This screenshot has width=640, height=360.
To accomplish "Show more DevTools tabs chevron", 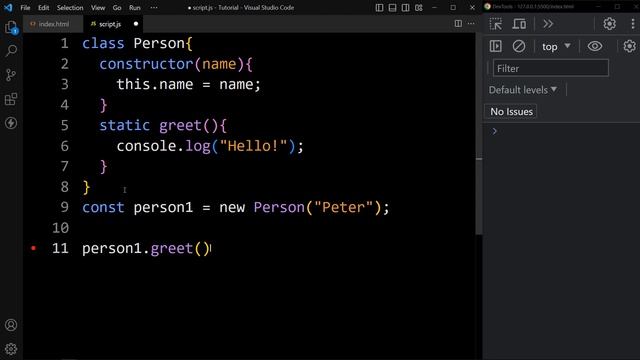I will pyautogui.click(x=548, y=24).
